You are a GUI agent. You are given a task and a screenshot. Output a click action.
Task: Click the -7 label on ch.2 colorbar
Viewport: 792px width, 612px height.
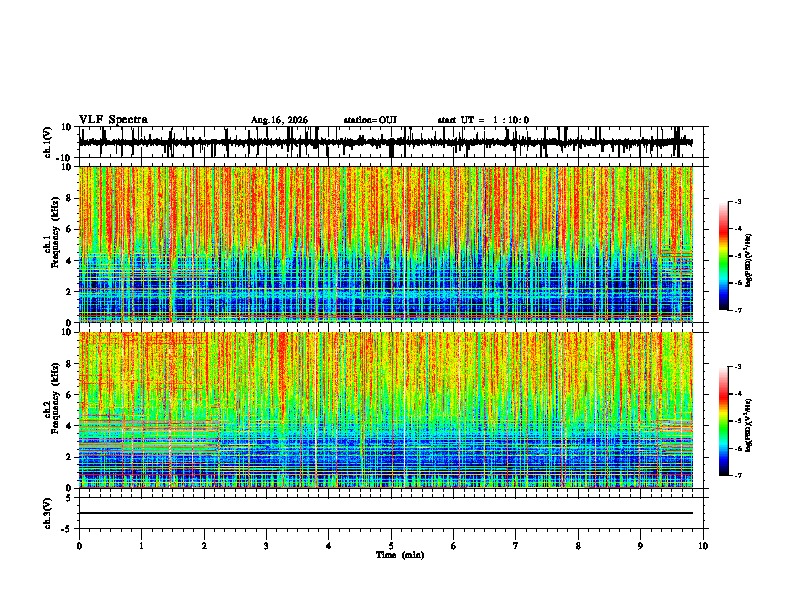click(737, 475)
